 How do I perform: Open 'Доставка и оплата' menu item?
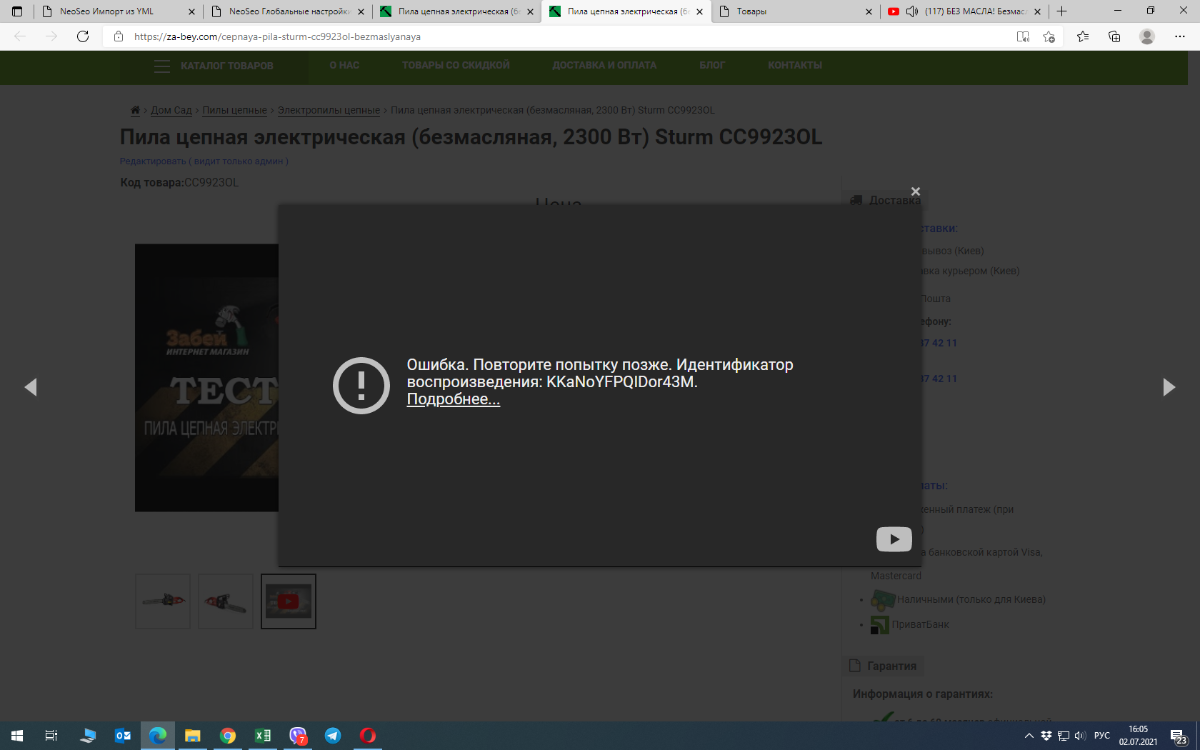(x=605, y=66)
